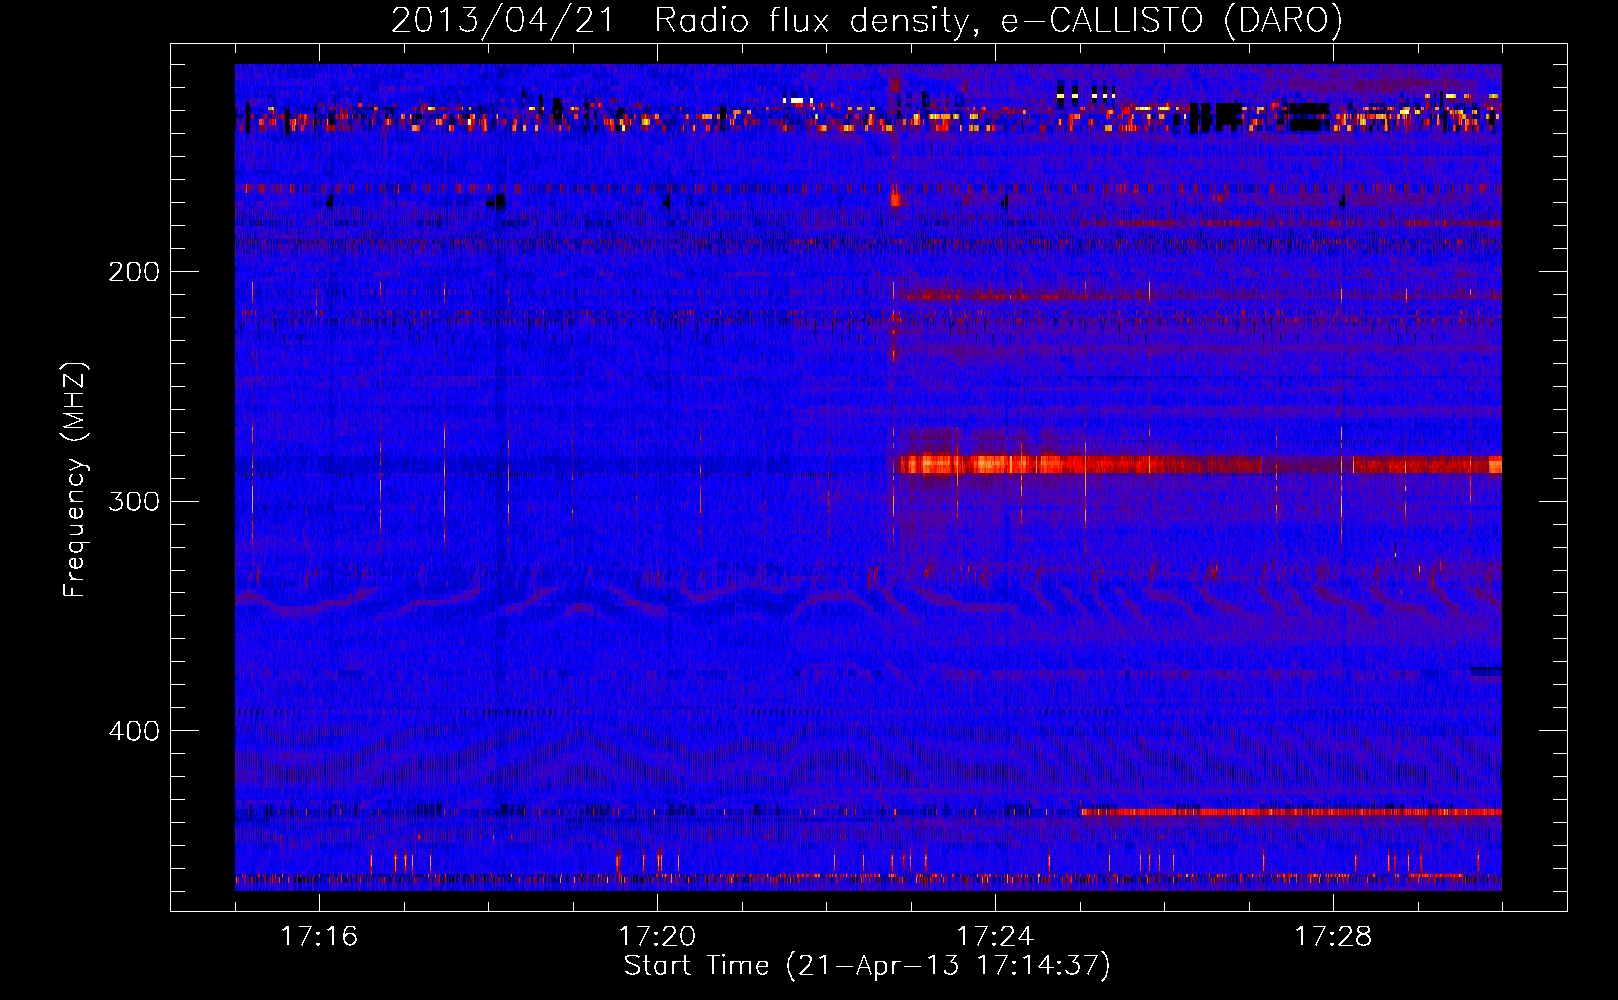Click the 300 frequency tick label
1618x1000 pixels.
[x=134, y=501]
